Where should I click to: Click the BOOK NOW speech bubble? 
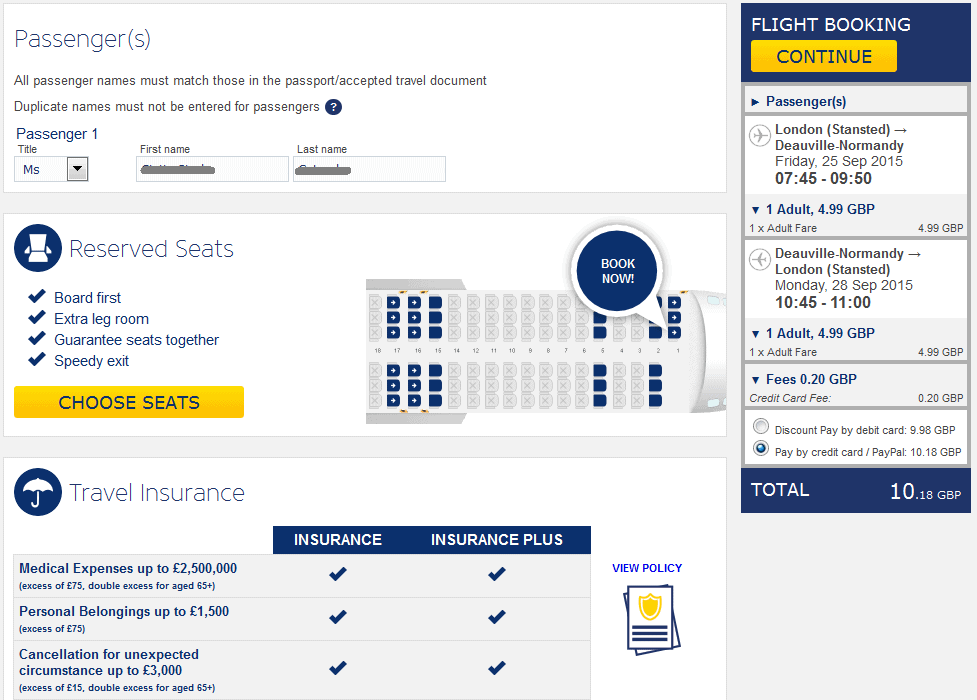point(617,271)
